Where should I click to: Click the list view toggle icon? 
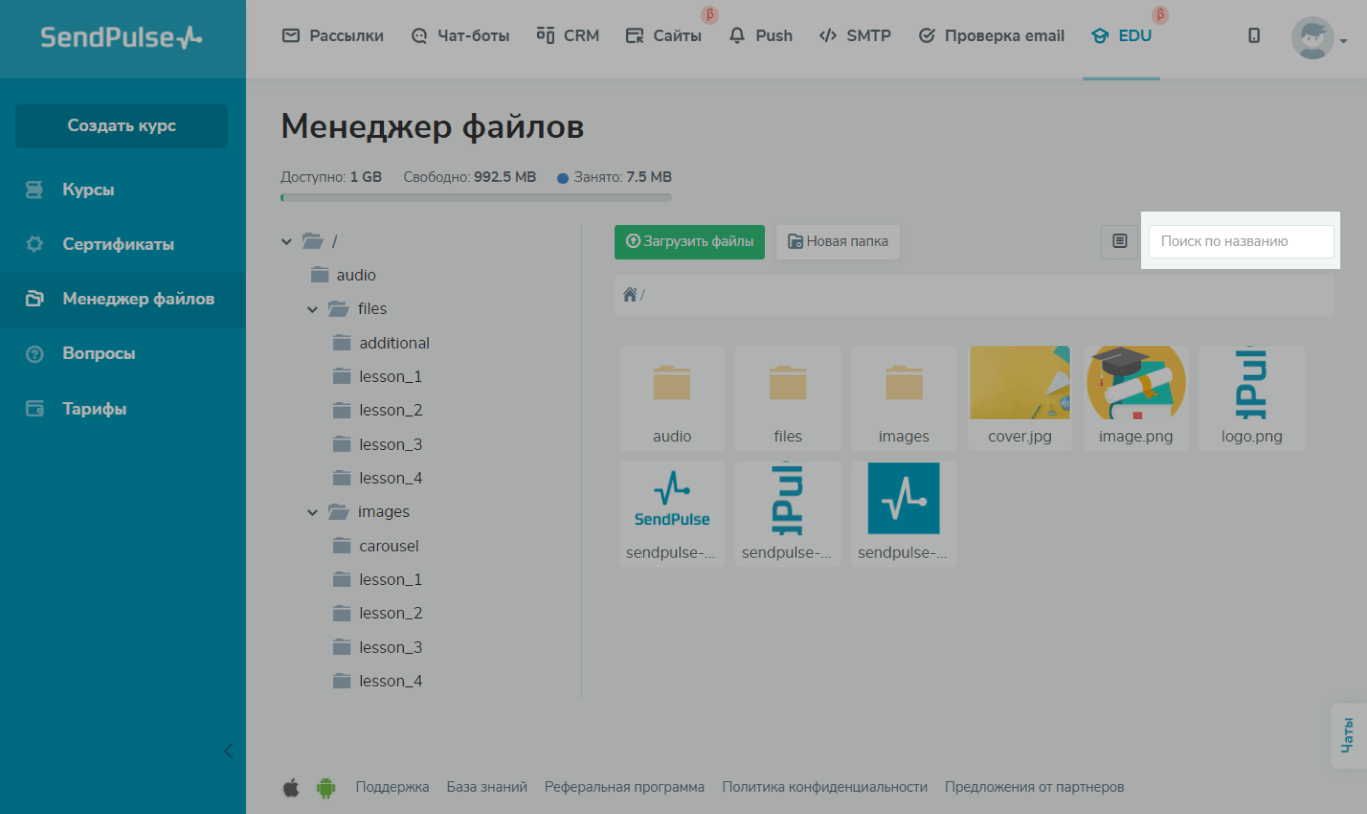1119,241
